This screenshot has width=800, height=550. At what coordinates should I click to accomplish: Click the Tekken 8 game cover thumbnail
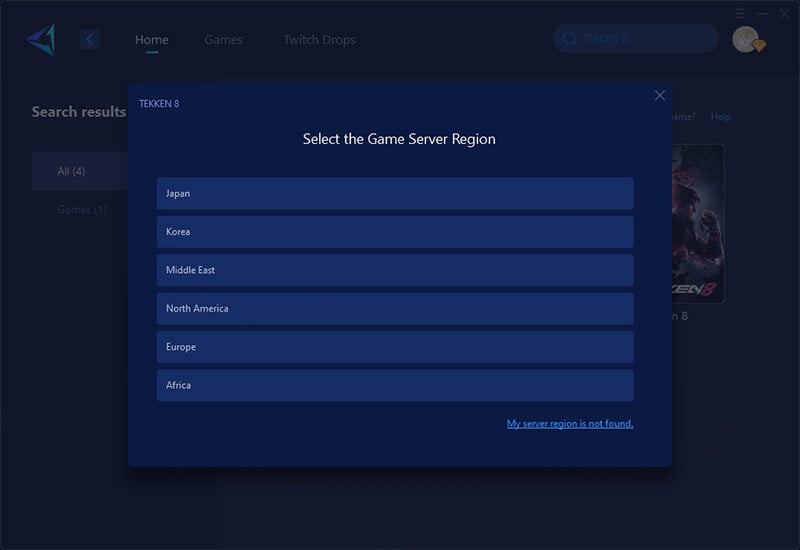[698, 224]
